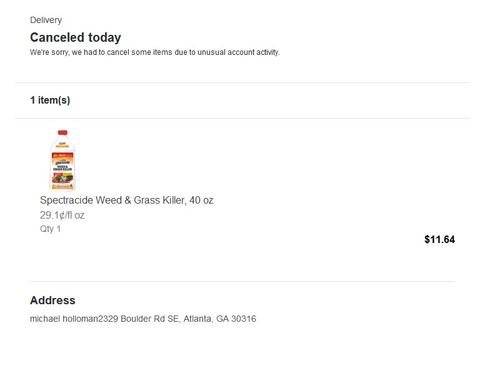Click the Address section heading
Viewport: 500px width, 366px height.
click(x=53, y=300)
